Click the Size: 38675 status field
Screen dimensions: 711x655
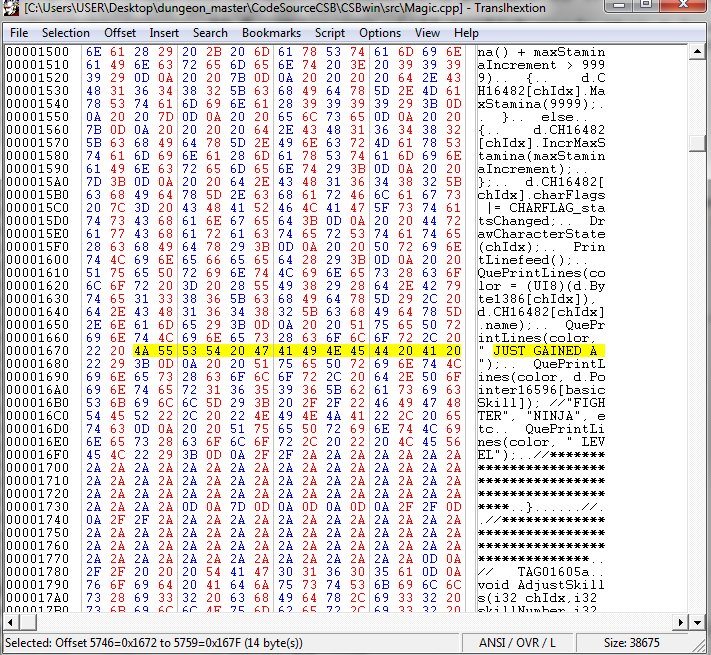tap(632, 643)
